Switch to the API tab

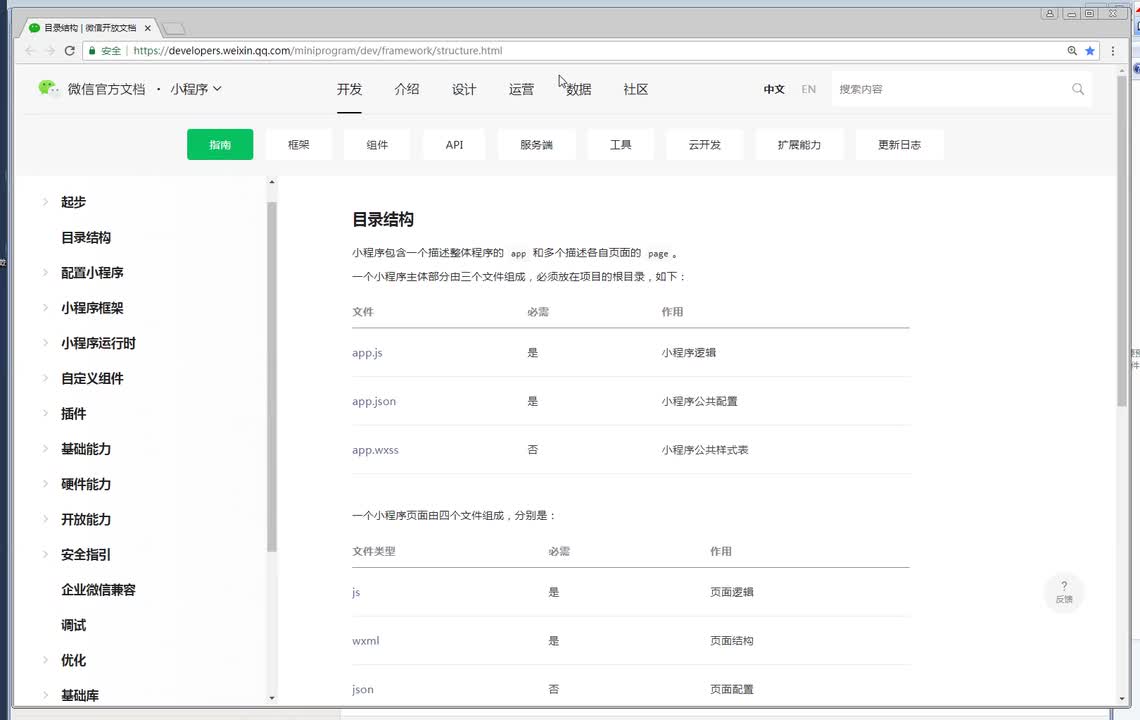(x=454, y=144)
